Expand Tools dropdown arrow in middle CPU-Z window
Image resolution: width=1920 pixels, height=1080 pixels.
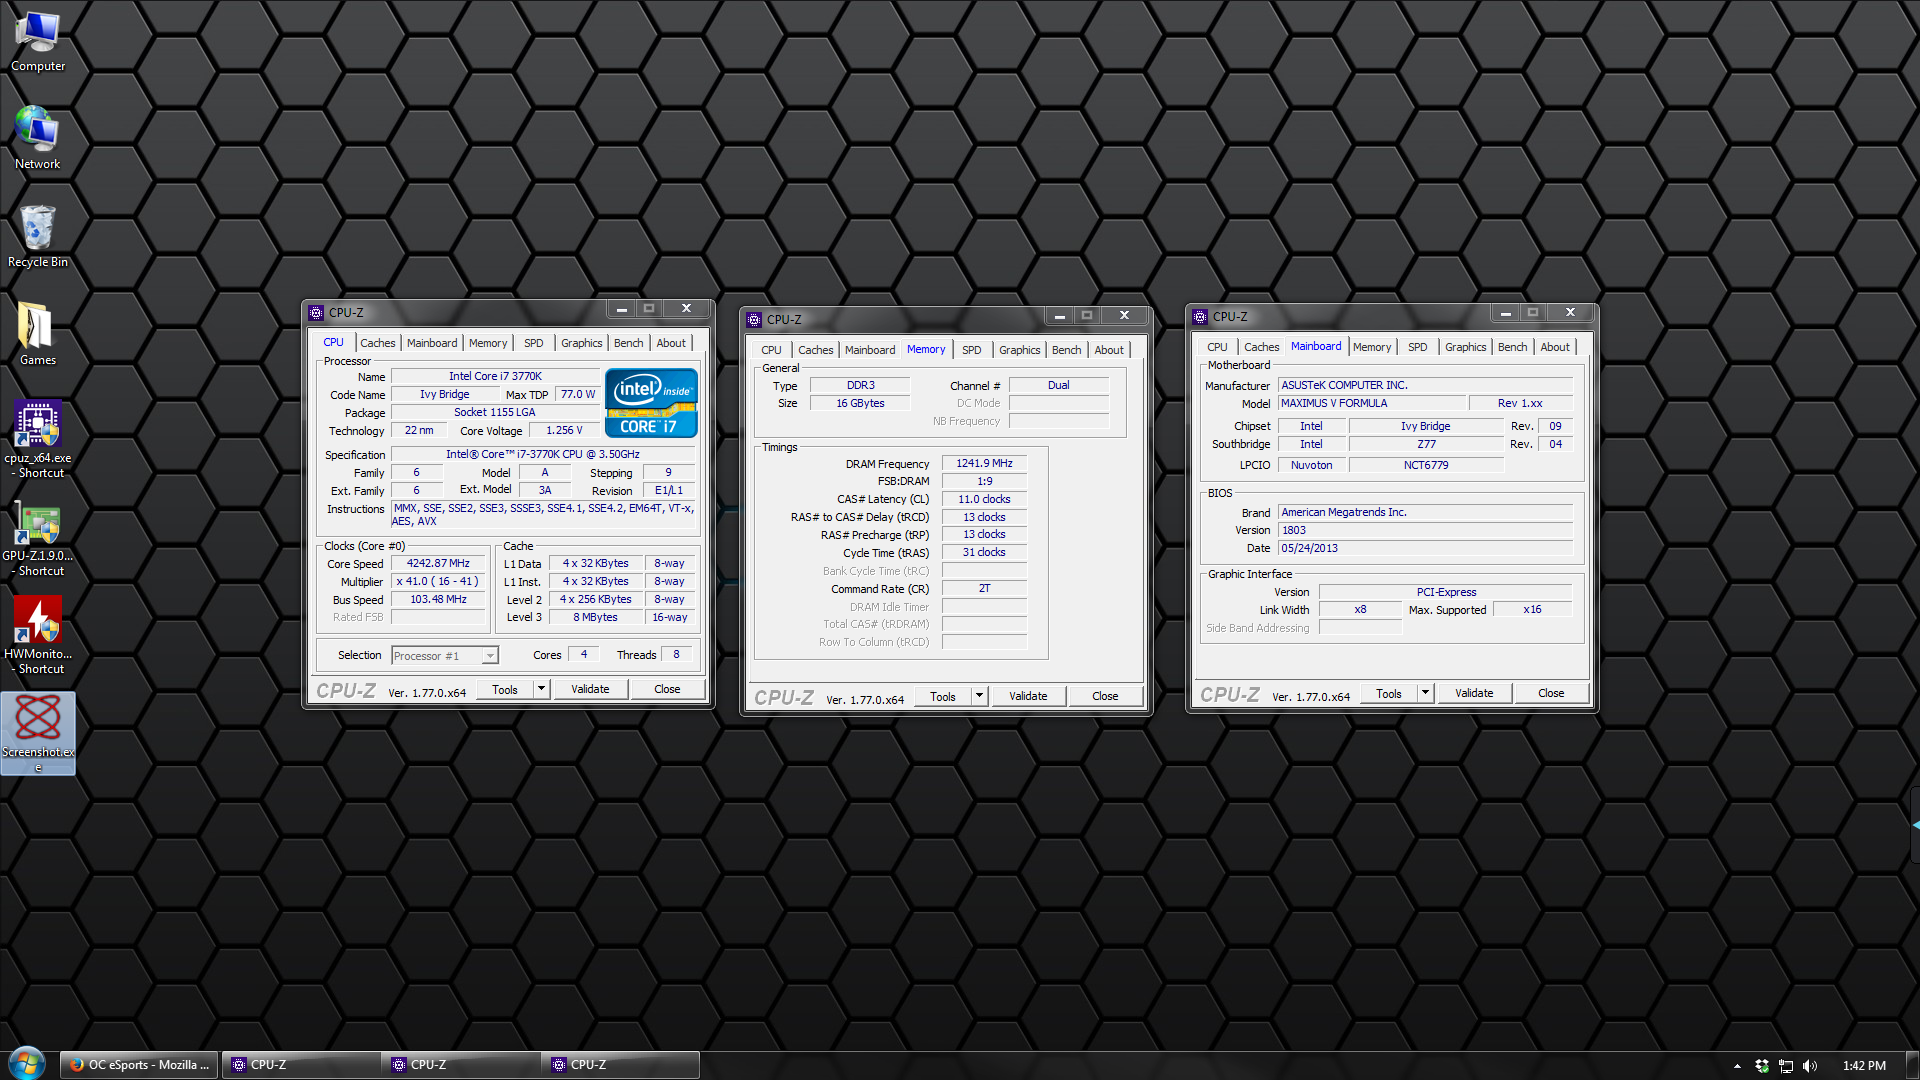pyautogui.click(x=979, y=696)
